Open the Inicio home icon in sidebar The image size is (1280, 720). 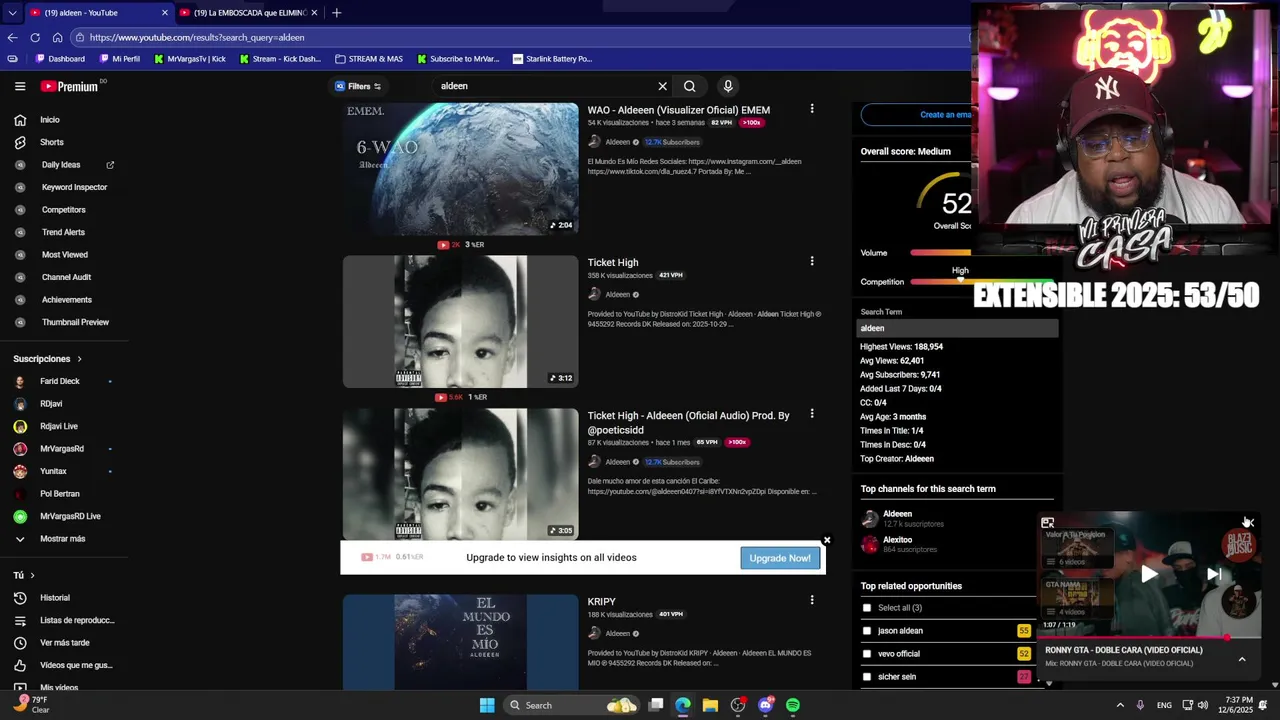click(20, 120)
